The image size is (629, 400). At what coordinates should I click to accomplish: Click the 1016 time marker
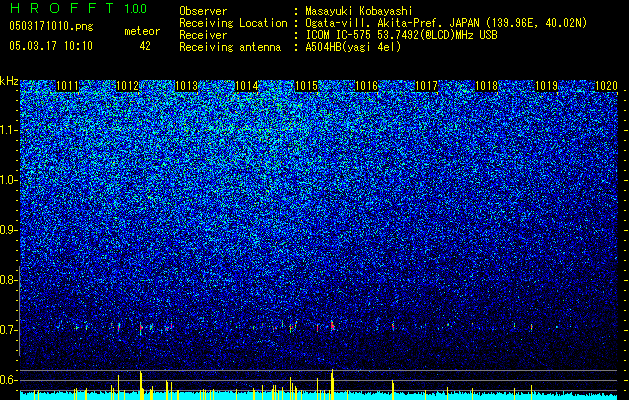366,86
